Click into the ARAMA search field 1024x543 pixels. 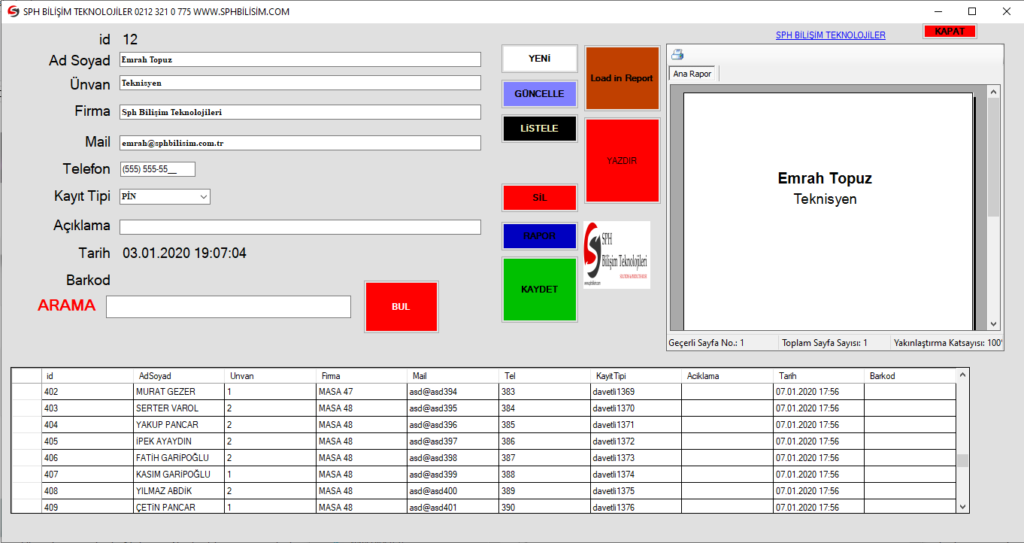click(228, 307)
